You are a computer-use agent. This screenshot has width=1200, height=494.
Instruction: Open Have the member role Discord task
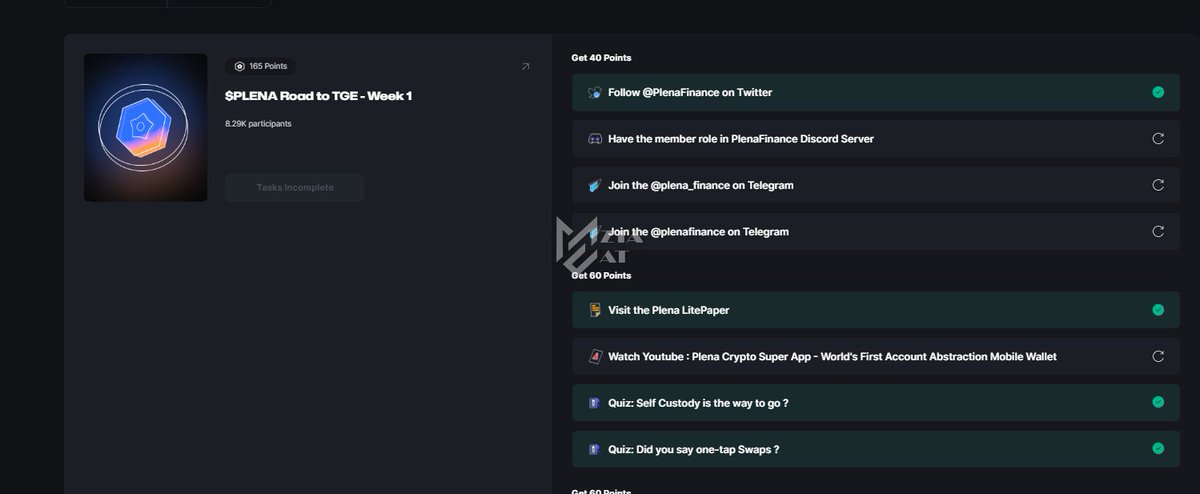point(876,139)
